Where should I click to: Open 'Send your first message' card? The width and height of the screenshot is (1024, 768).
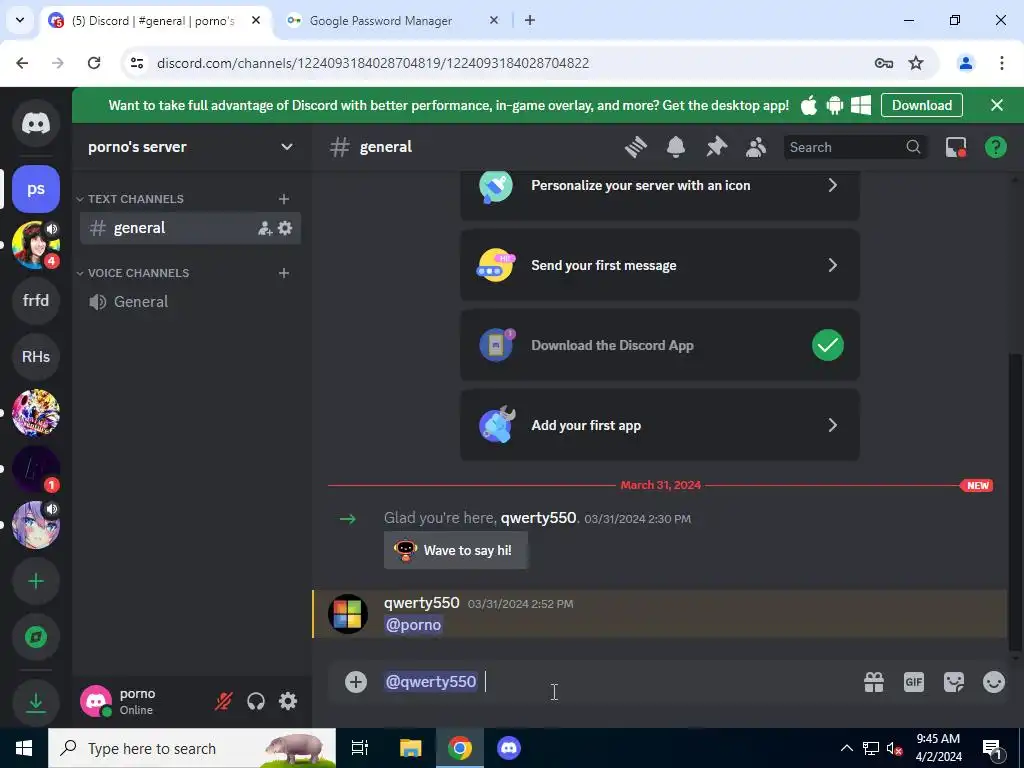pos(660,265)
